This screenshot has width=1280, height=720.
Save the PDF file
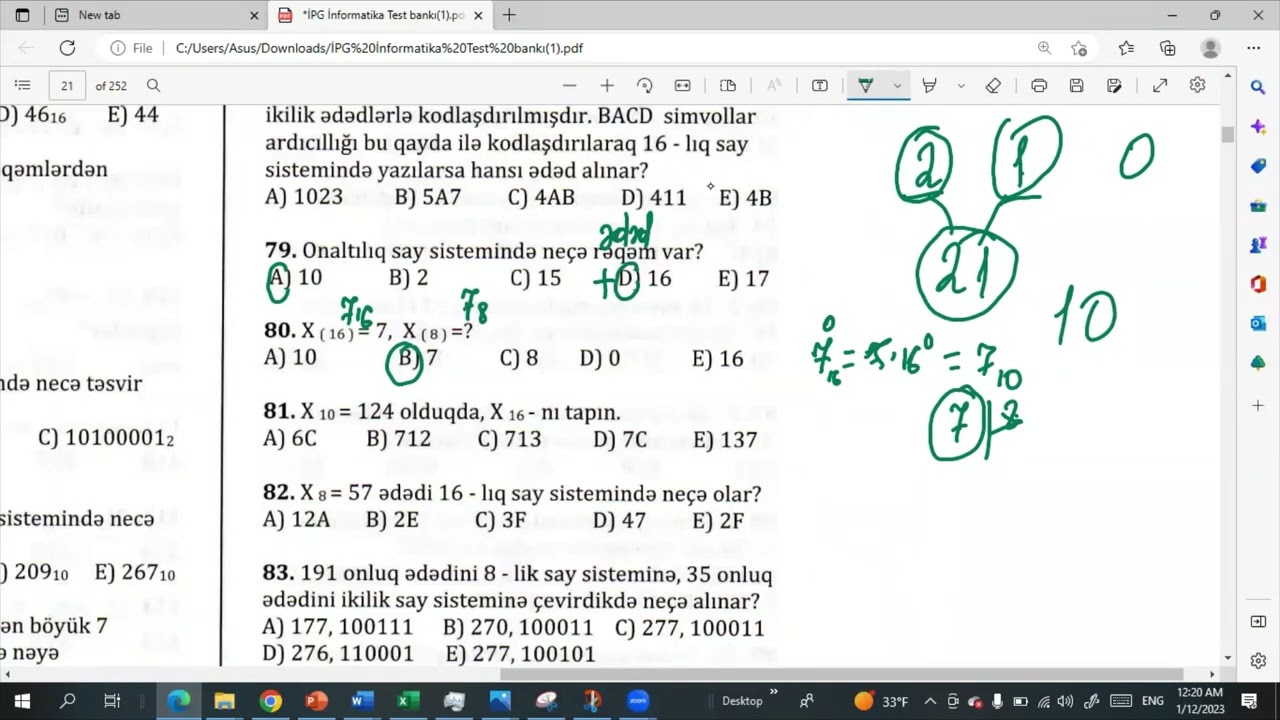tap(1077, 86)
